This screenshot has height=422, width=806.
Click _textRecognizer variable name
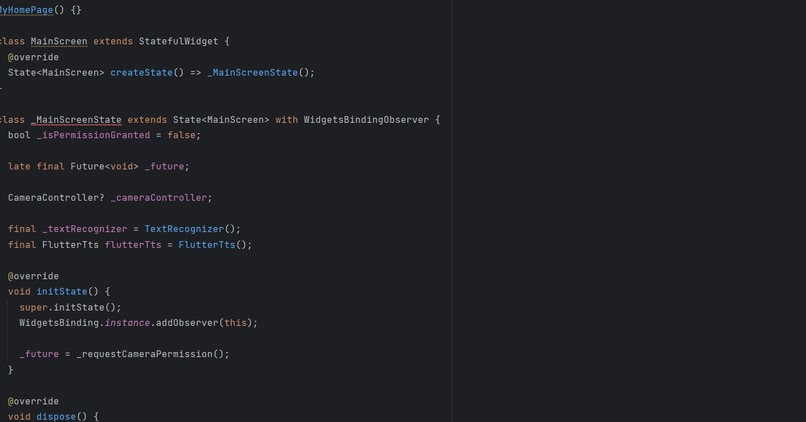tap(84, 229)
